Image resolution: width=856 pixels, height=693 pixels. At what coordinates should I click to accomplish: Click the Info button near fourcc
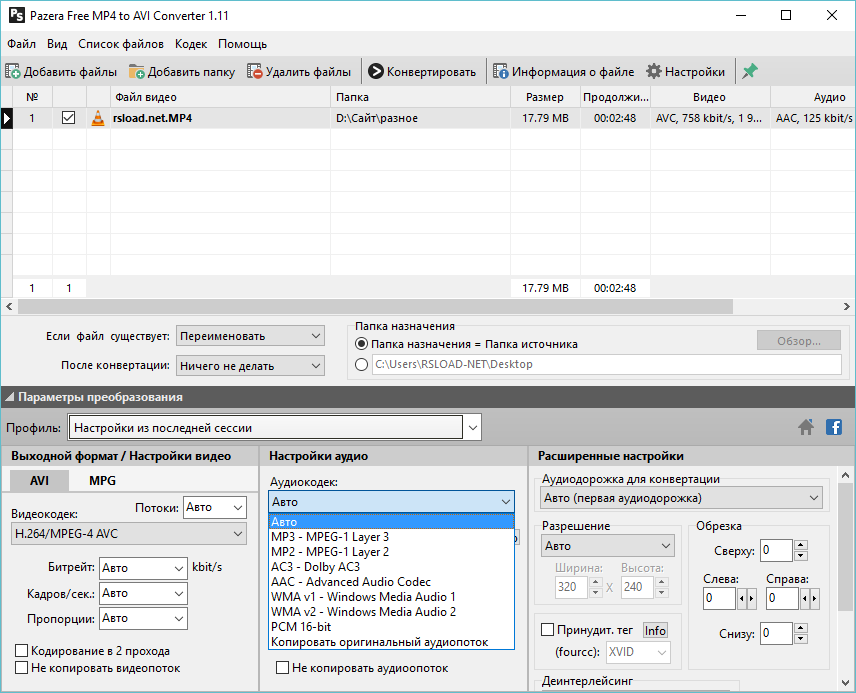click(655, 630)
